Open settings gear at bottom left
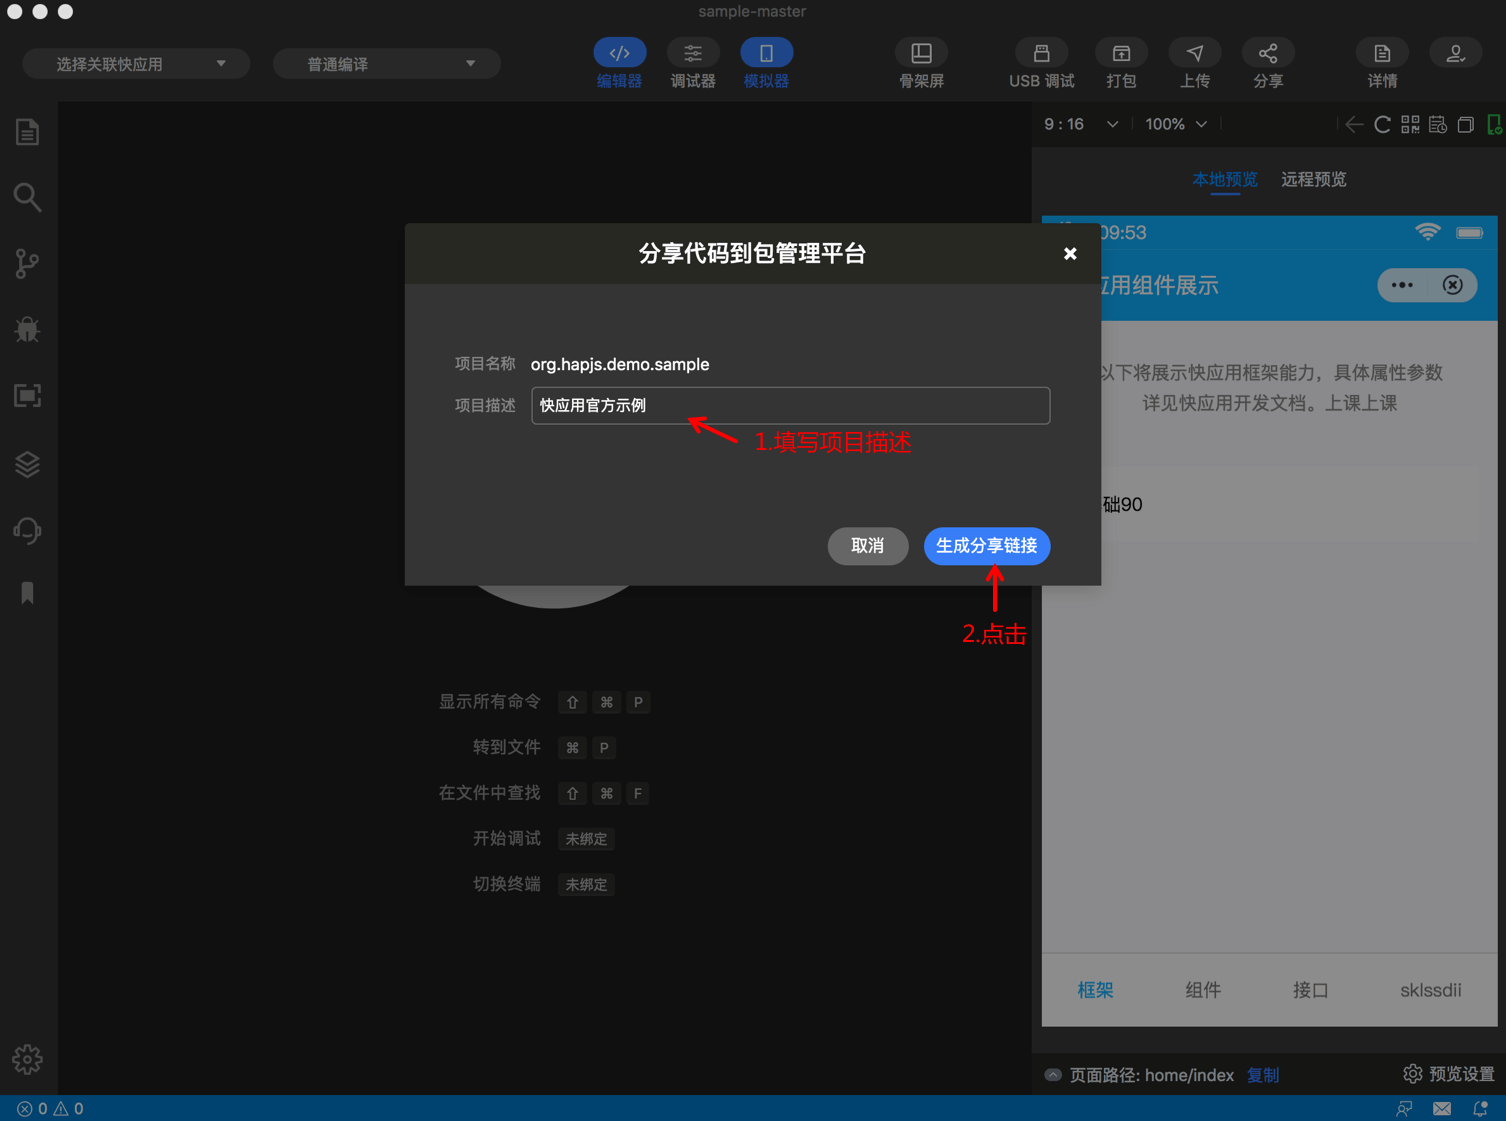Viewport: 1506px width, 1121px height. 27,1059
